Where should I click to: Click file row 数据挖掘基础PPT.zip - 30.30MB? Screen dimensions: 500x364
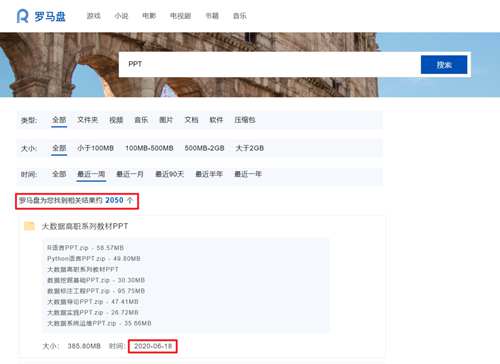pyautogui.click(x=96, y=280)
